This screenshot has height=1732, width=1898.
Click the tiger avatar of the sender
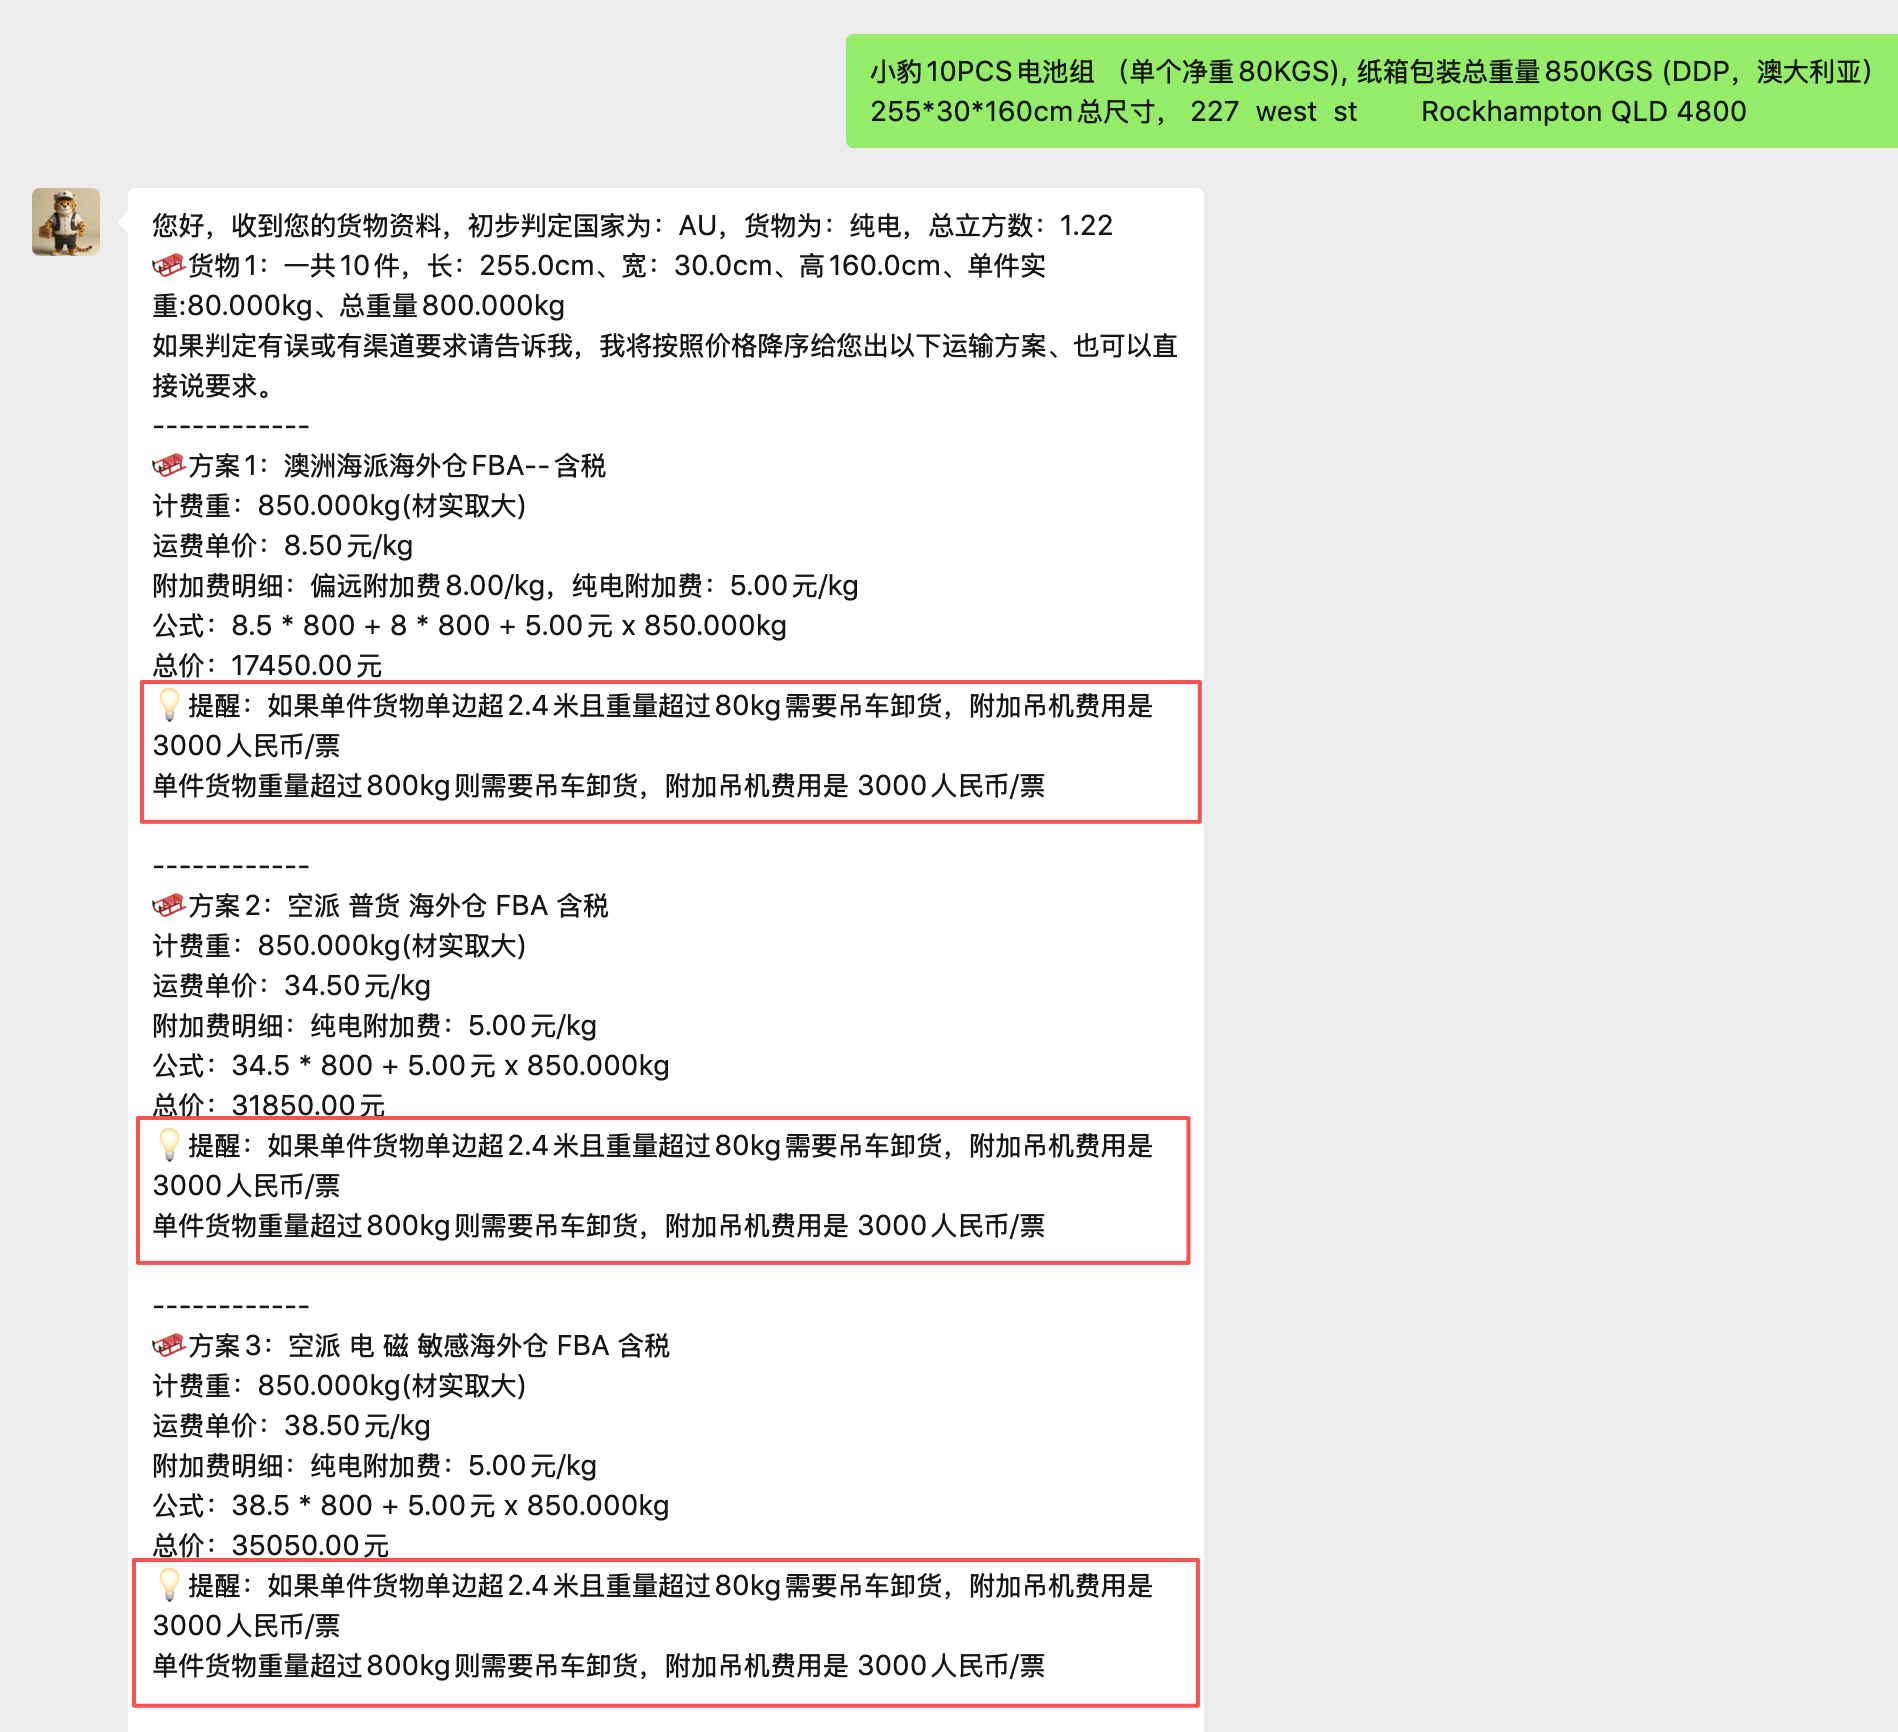coord(66,222)
